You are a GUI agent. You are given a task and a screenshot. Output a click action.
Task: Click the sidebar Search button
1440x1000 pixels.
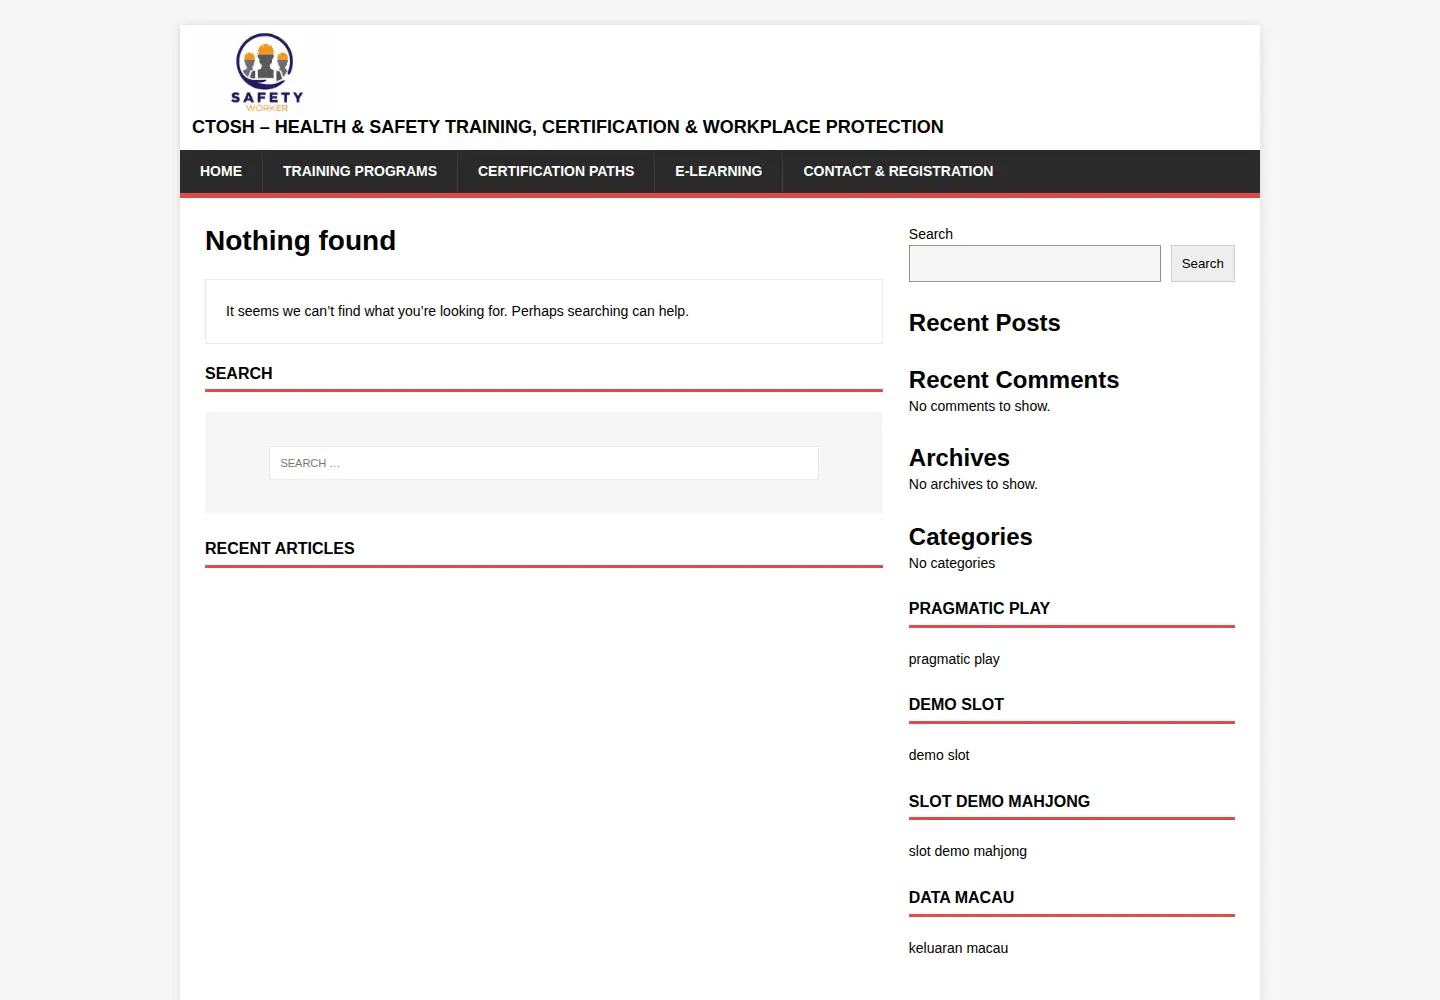click(1202, 264)
